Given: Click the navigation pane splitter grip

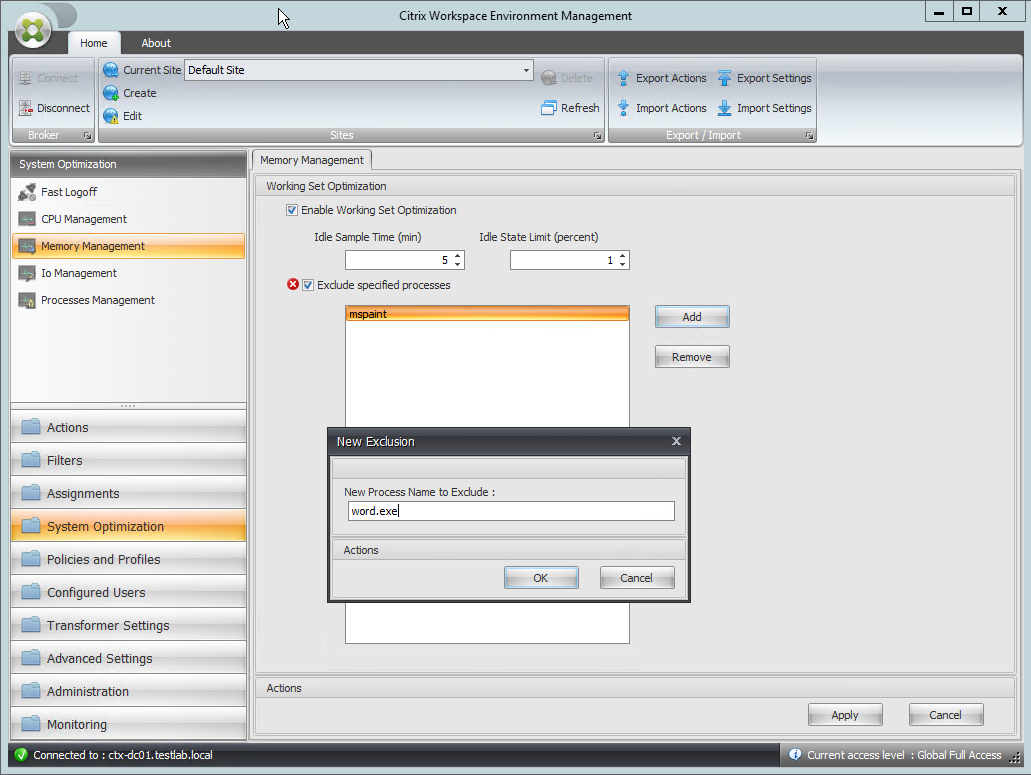Looking at the screenshot, I should tap(128, 406).
